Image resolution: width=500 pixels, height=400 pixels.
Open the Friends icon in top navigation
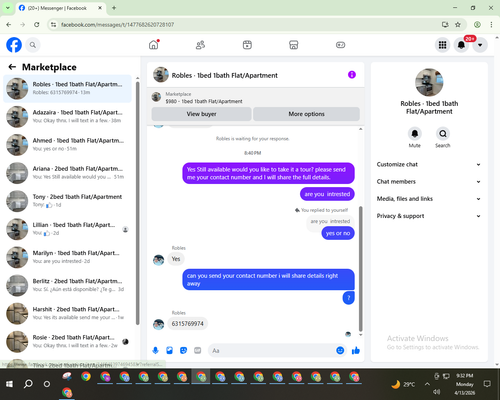point(200,45)
